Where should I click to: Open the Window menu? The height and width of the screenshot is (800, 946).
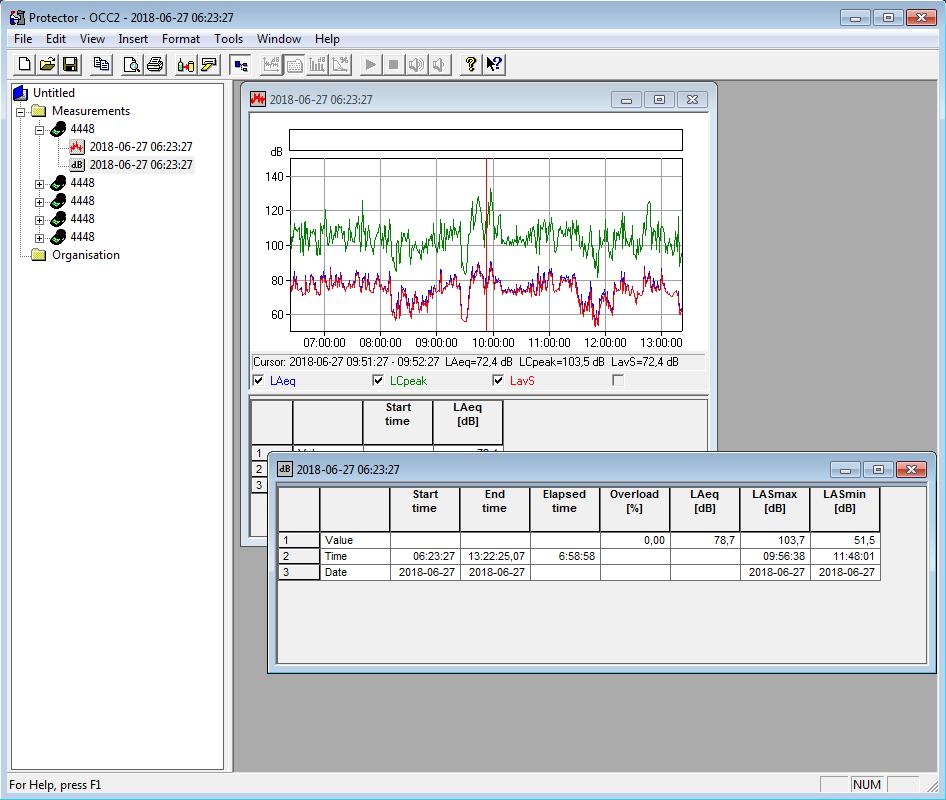279,39
